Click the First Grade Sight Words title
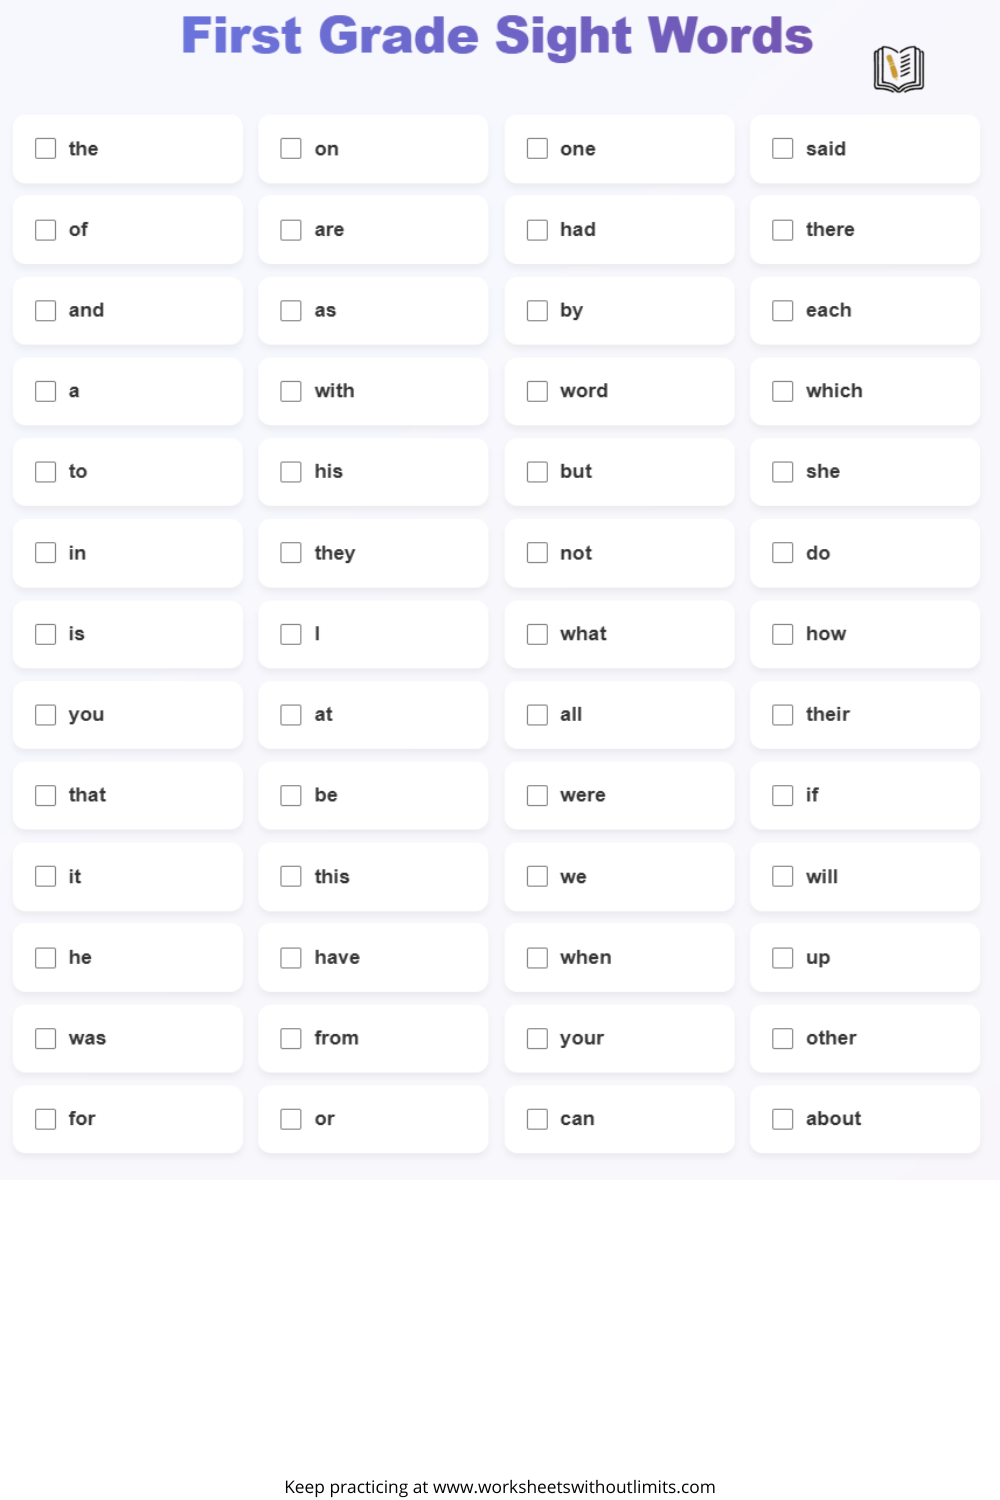The width and height of the screenshot is (1000, 1500). pos(497,37)
